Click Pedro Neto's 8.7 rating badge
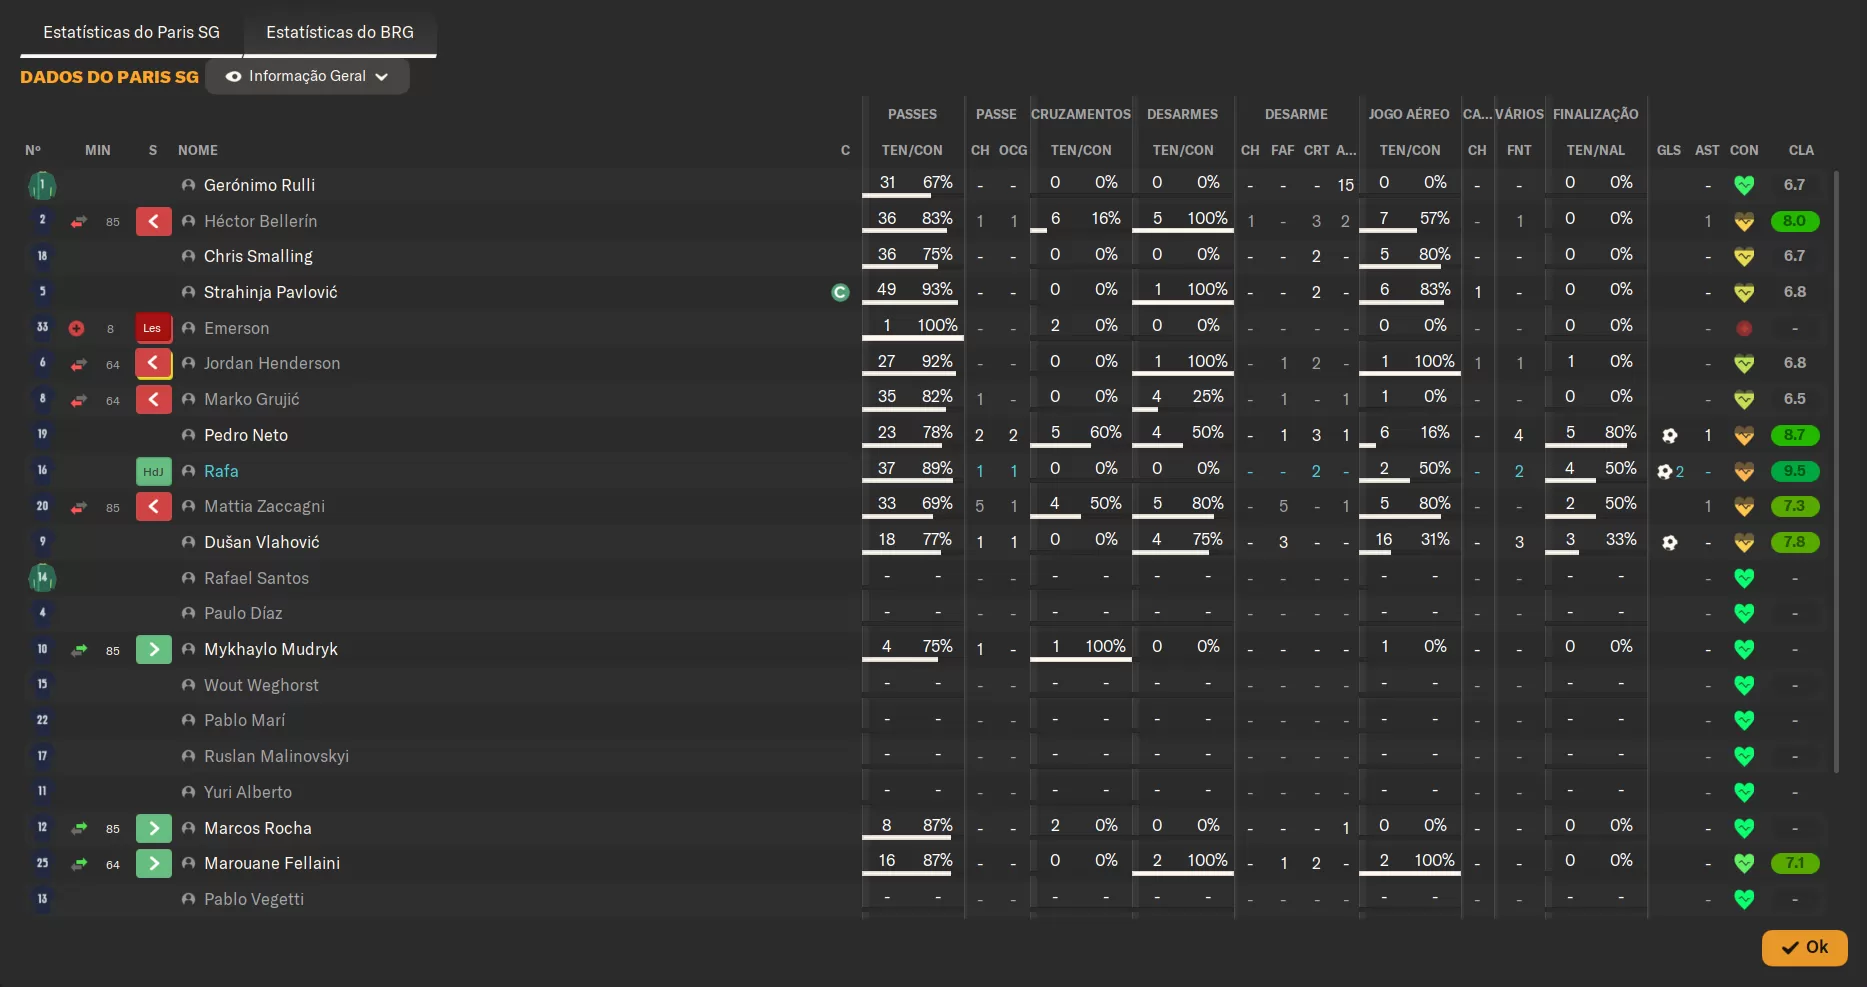Viewport: 1867px width, 987px height. click(x=1795, y=435)
